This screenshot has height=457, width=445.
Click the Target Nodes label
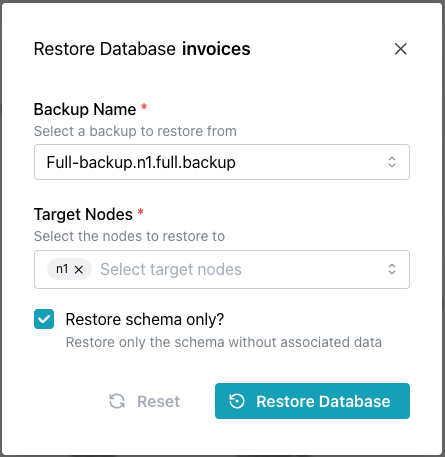pos(83,214)
